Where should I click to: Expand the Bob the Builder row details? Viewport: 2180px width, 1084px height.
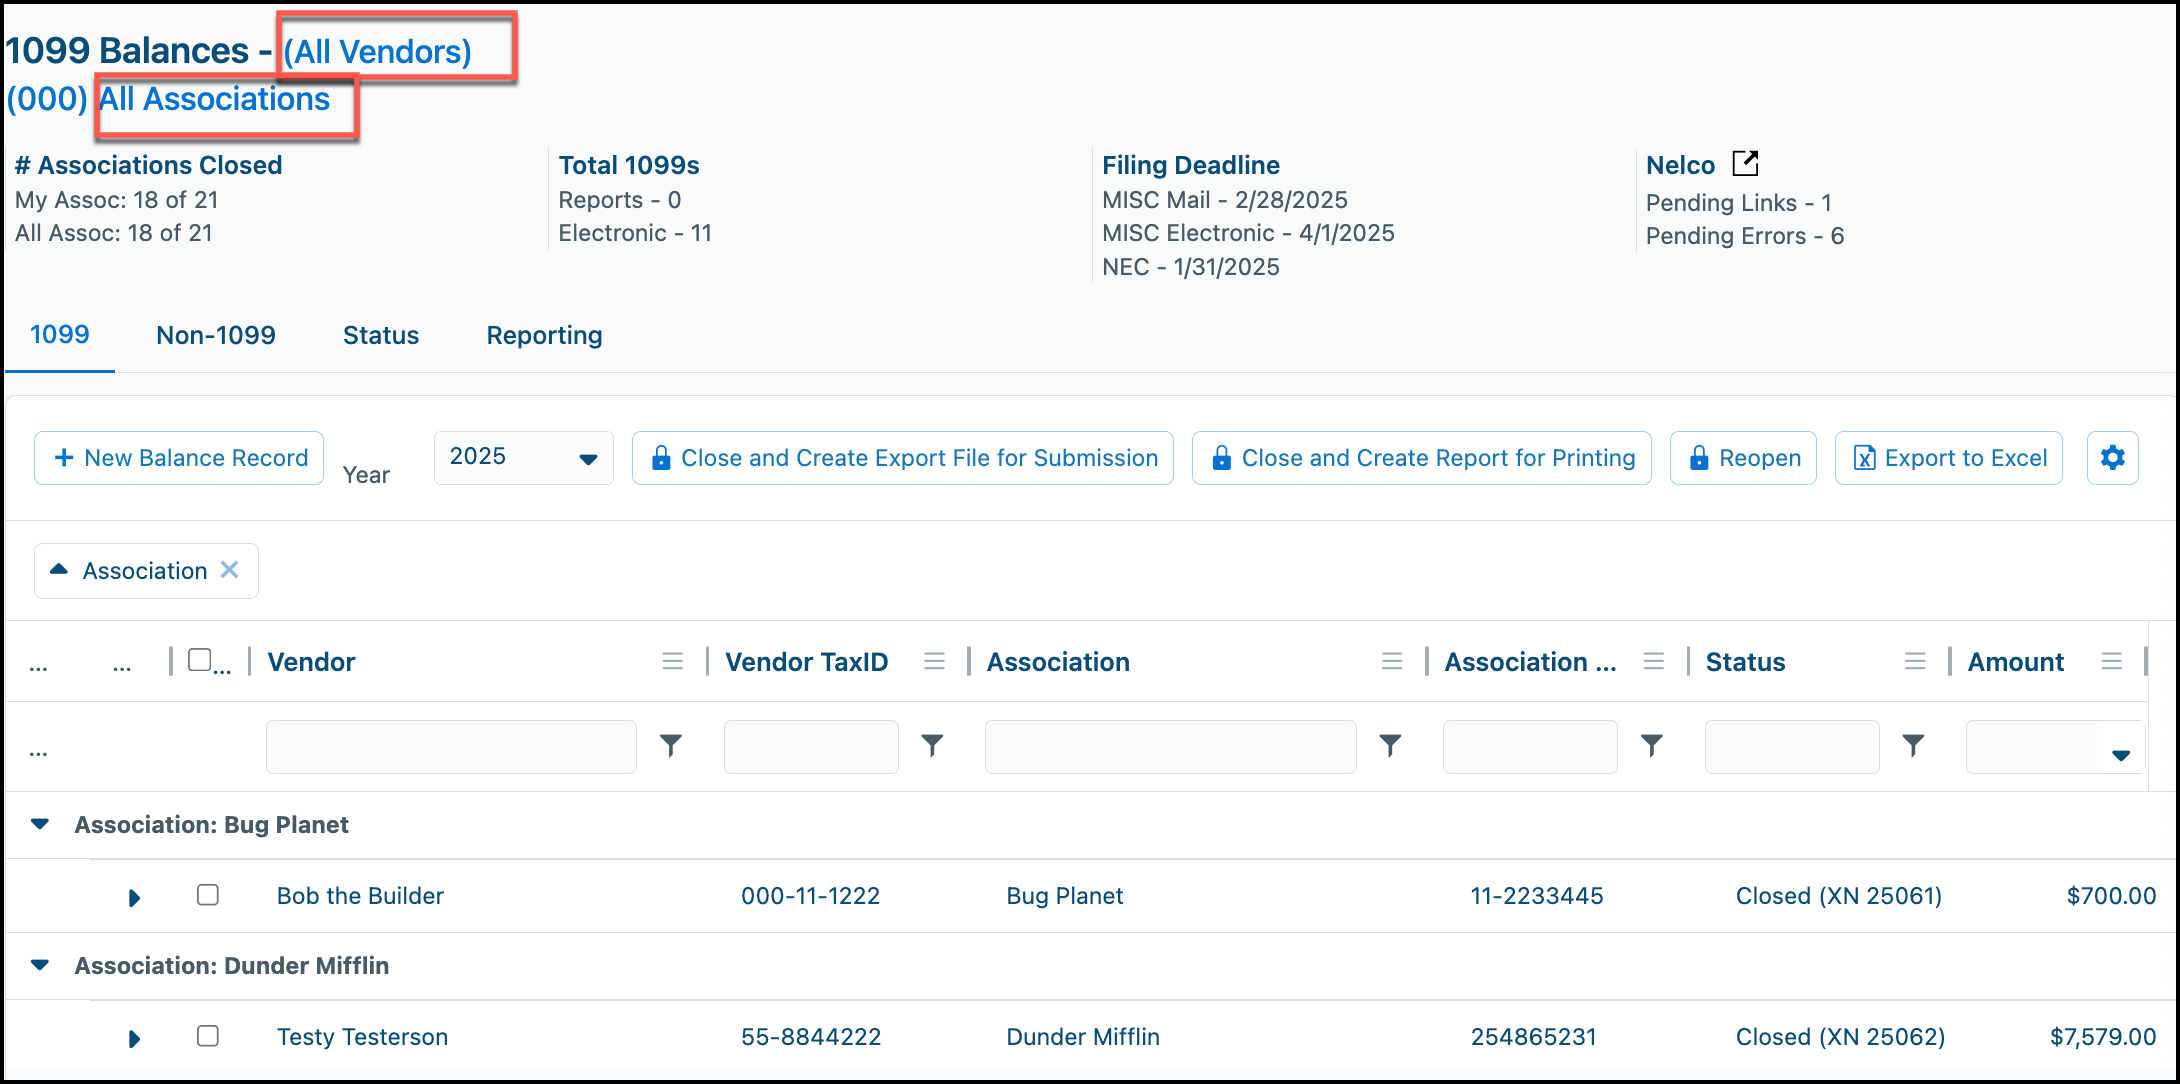(134, 898)
